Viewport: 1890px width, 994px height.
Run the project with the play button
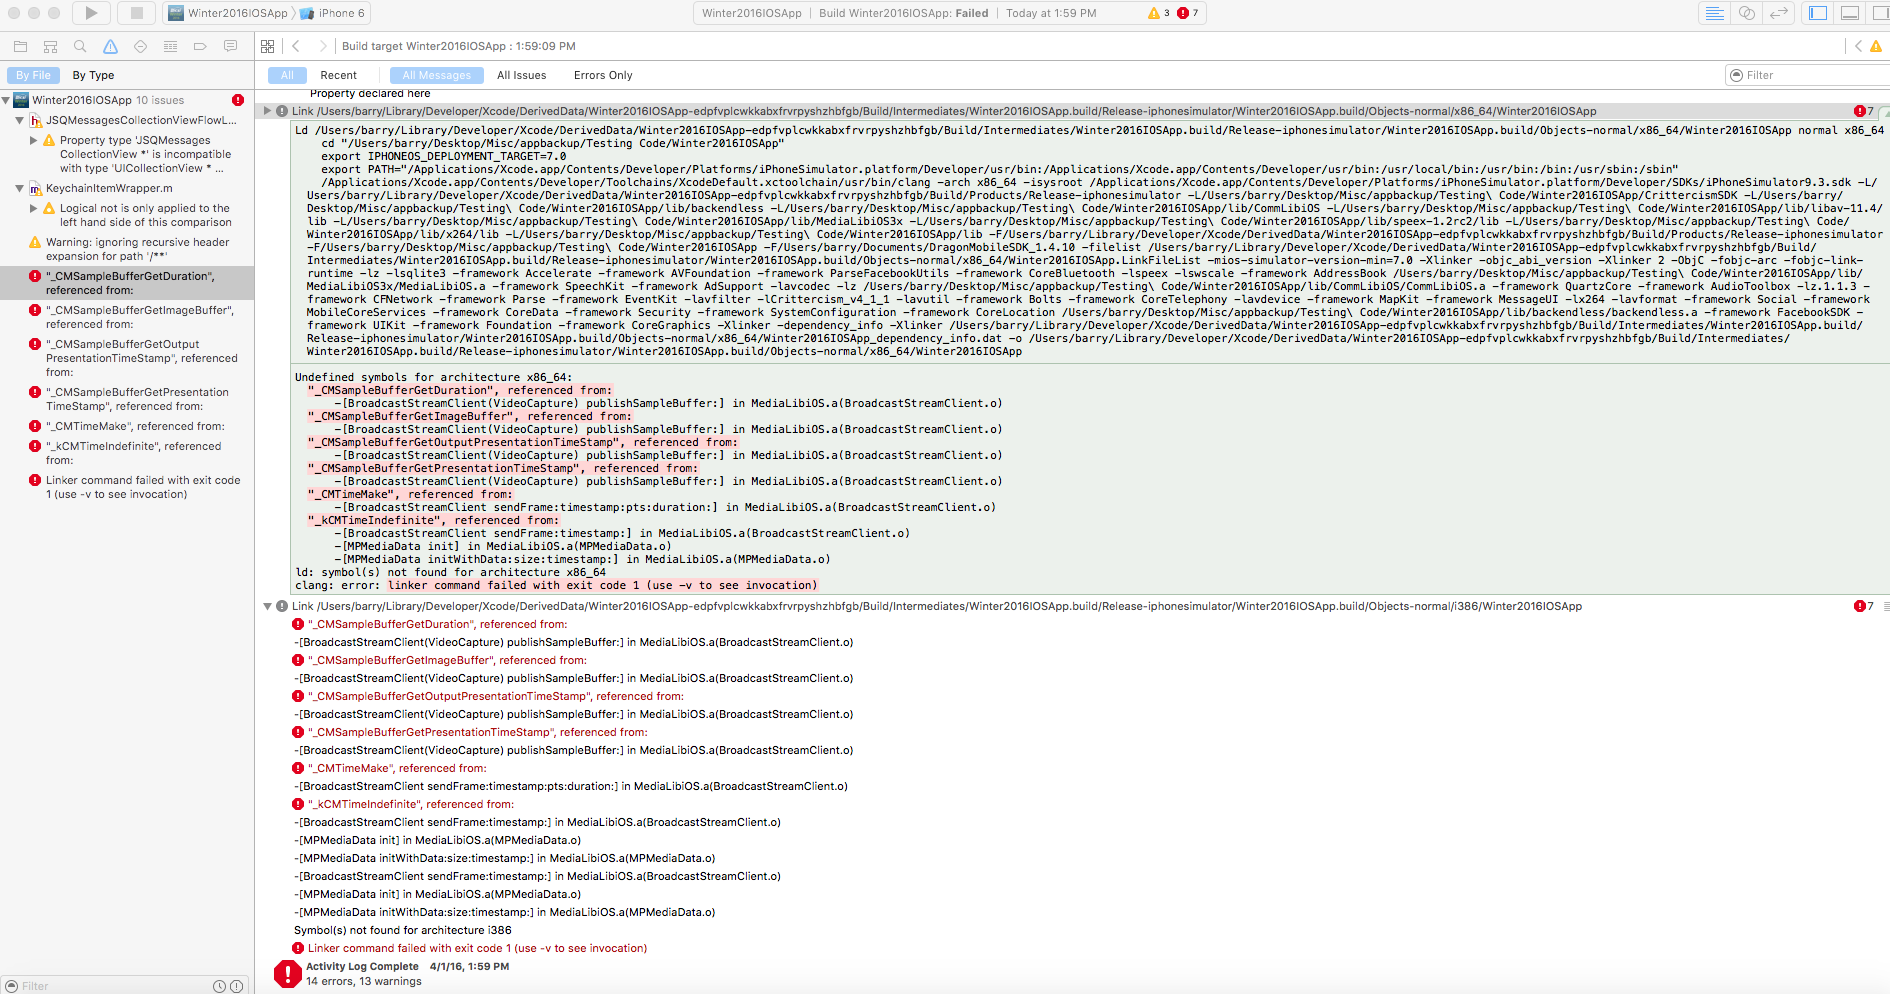[91, 13]
